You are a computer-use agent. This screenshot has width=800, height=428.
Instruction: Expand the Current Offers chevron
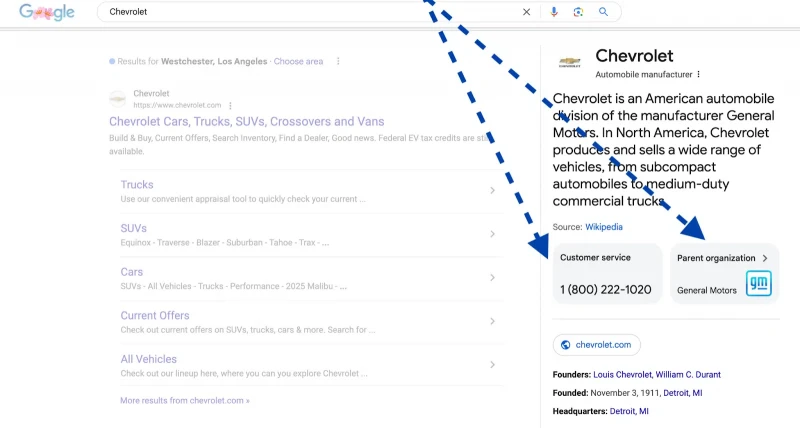492,321
